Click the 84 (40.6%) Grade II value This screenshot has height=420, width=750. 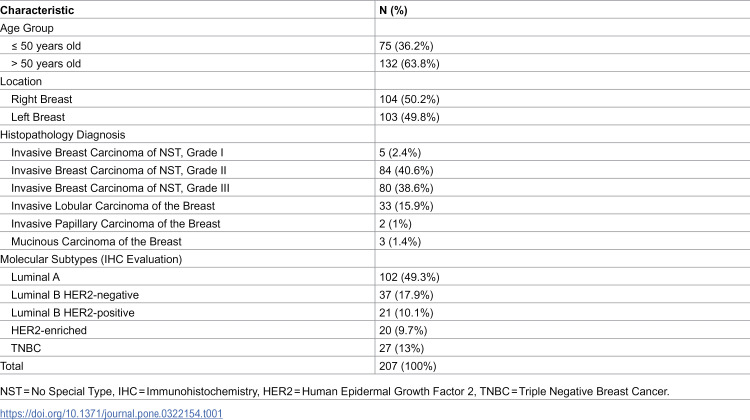406,170
